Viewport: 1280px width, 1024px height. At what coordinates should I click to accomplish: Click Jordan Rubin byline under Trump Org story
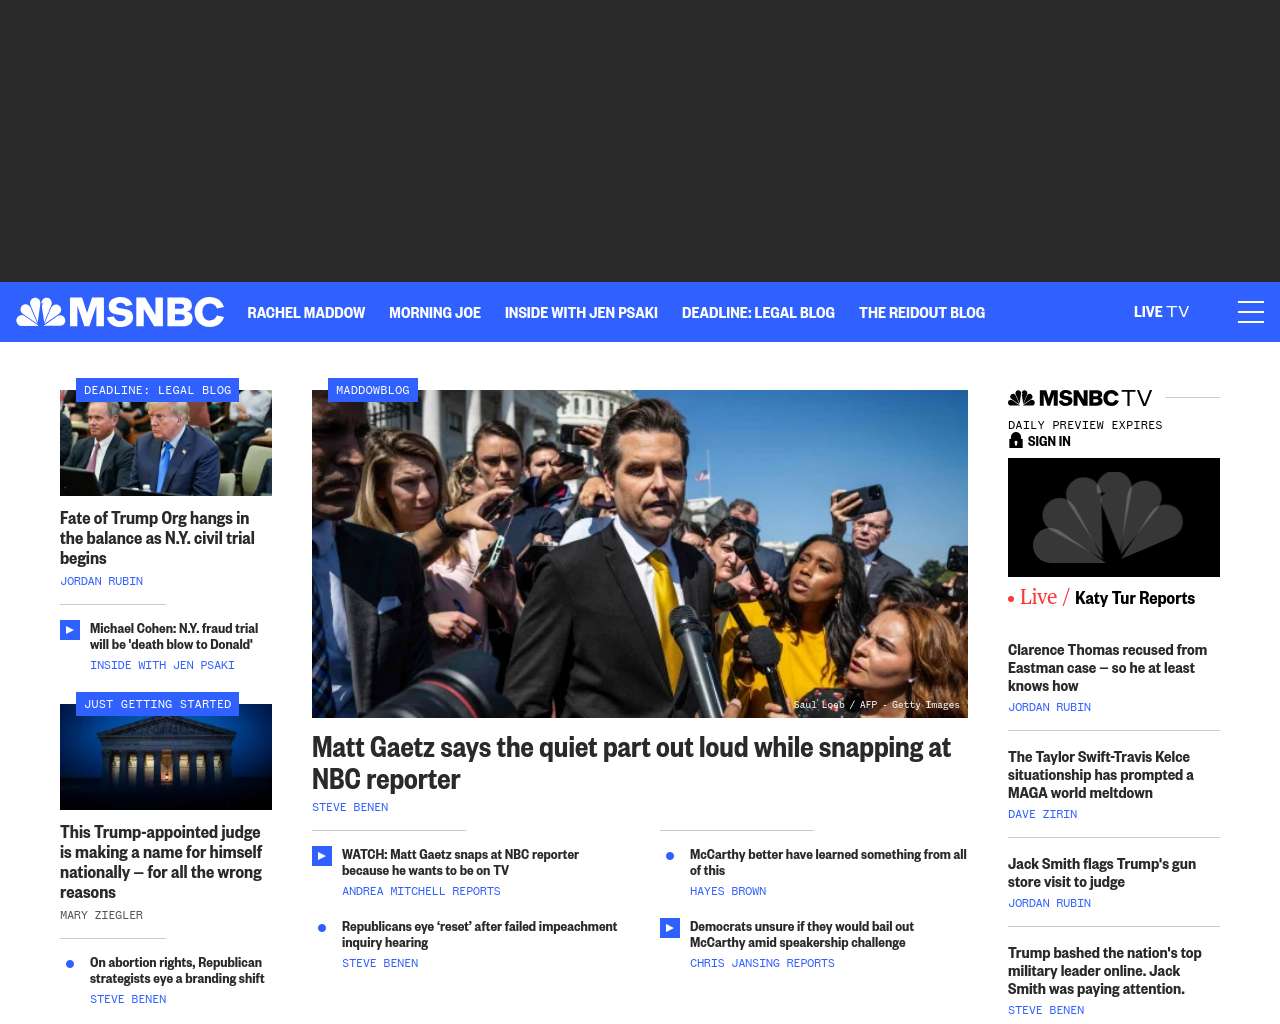point(101,581)
